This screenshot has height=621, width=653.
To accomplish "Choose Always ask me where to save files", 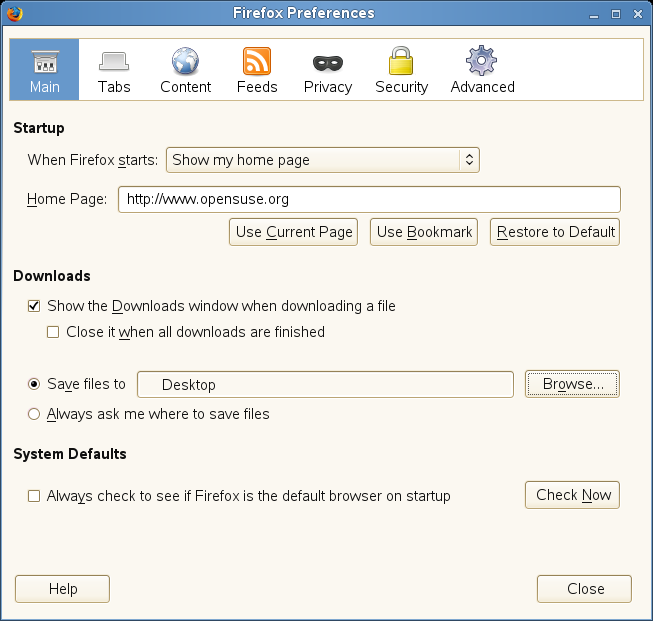I will (x=34, y=414).
